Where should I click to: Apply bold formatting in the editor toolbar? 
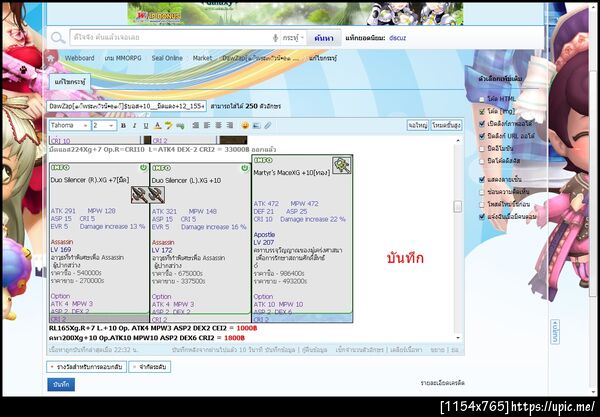(123, 125)
